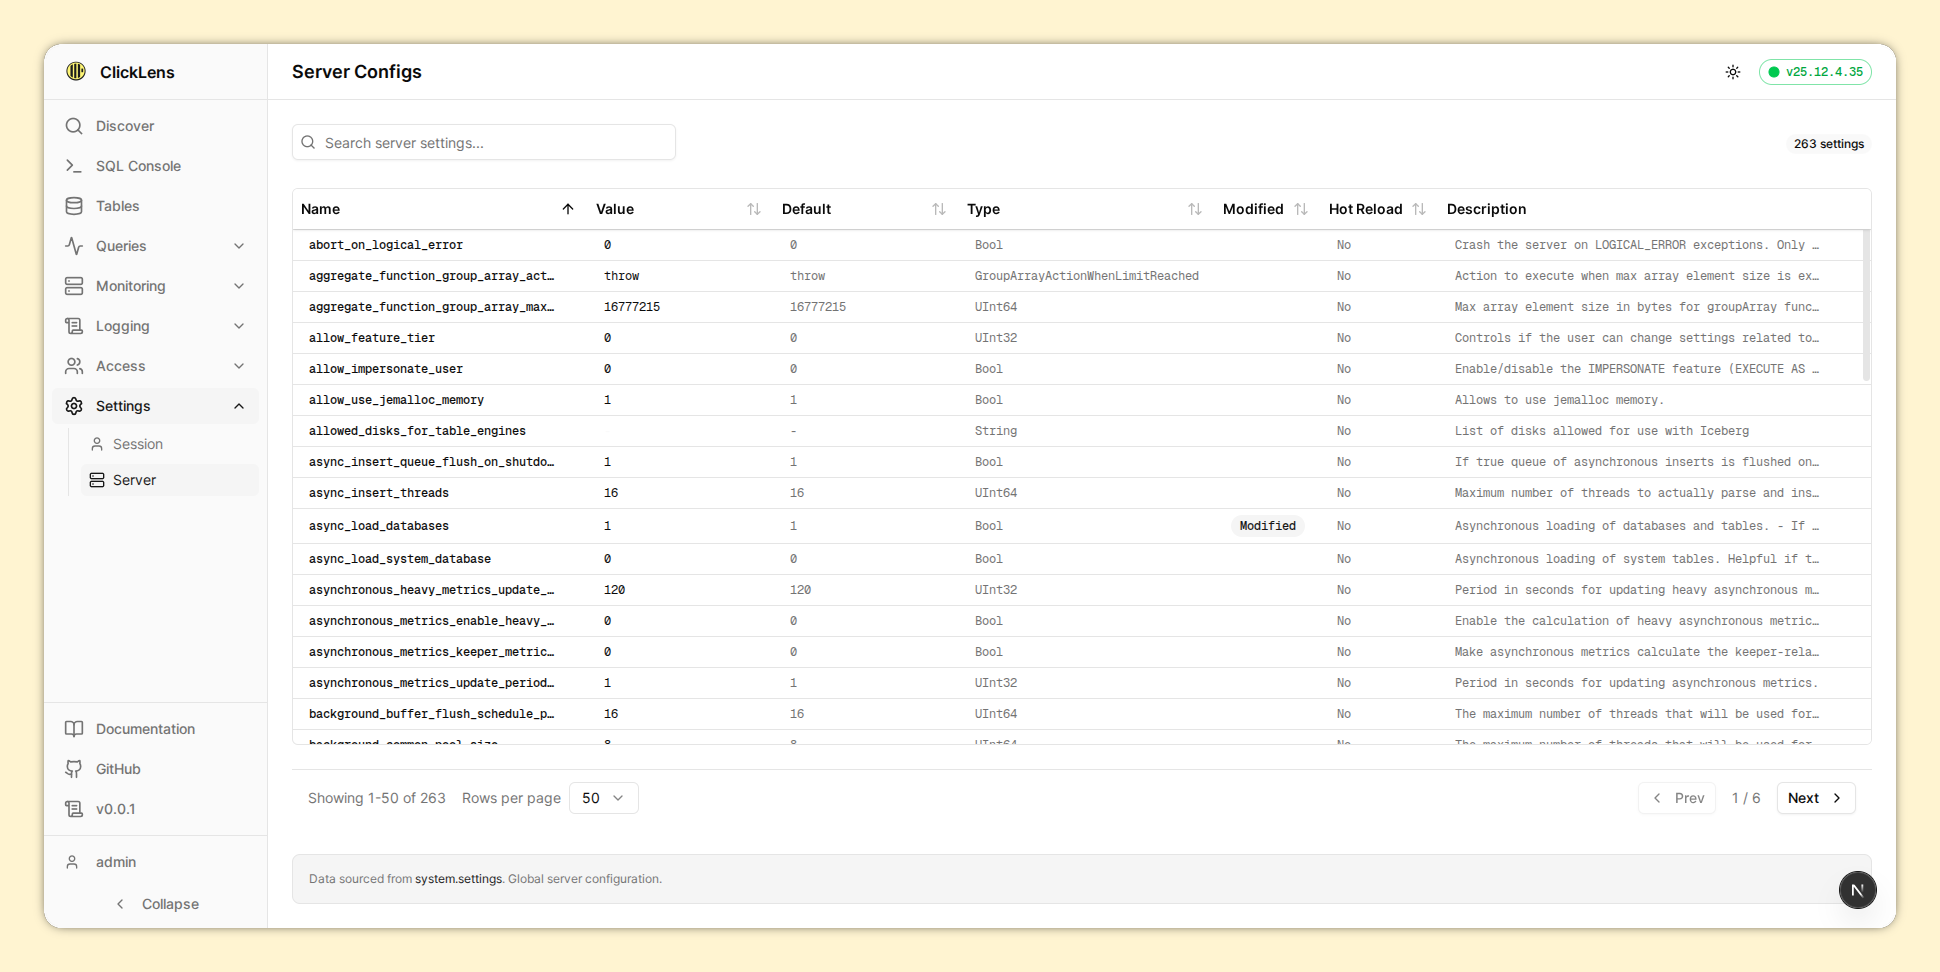
Task: Go to the Tables page
Action: coord(117,206)
